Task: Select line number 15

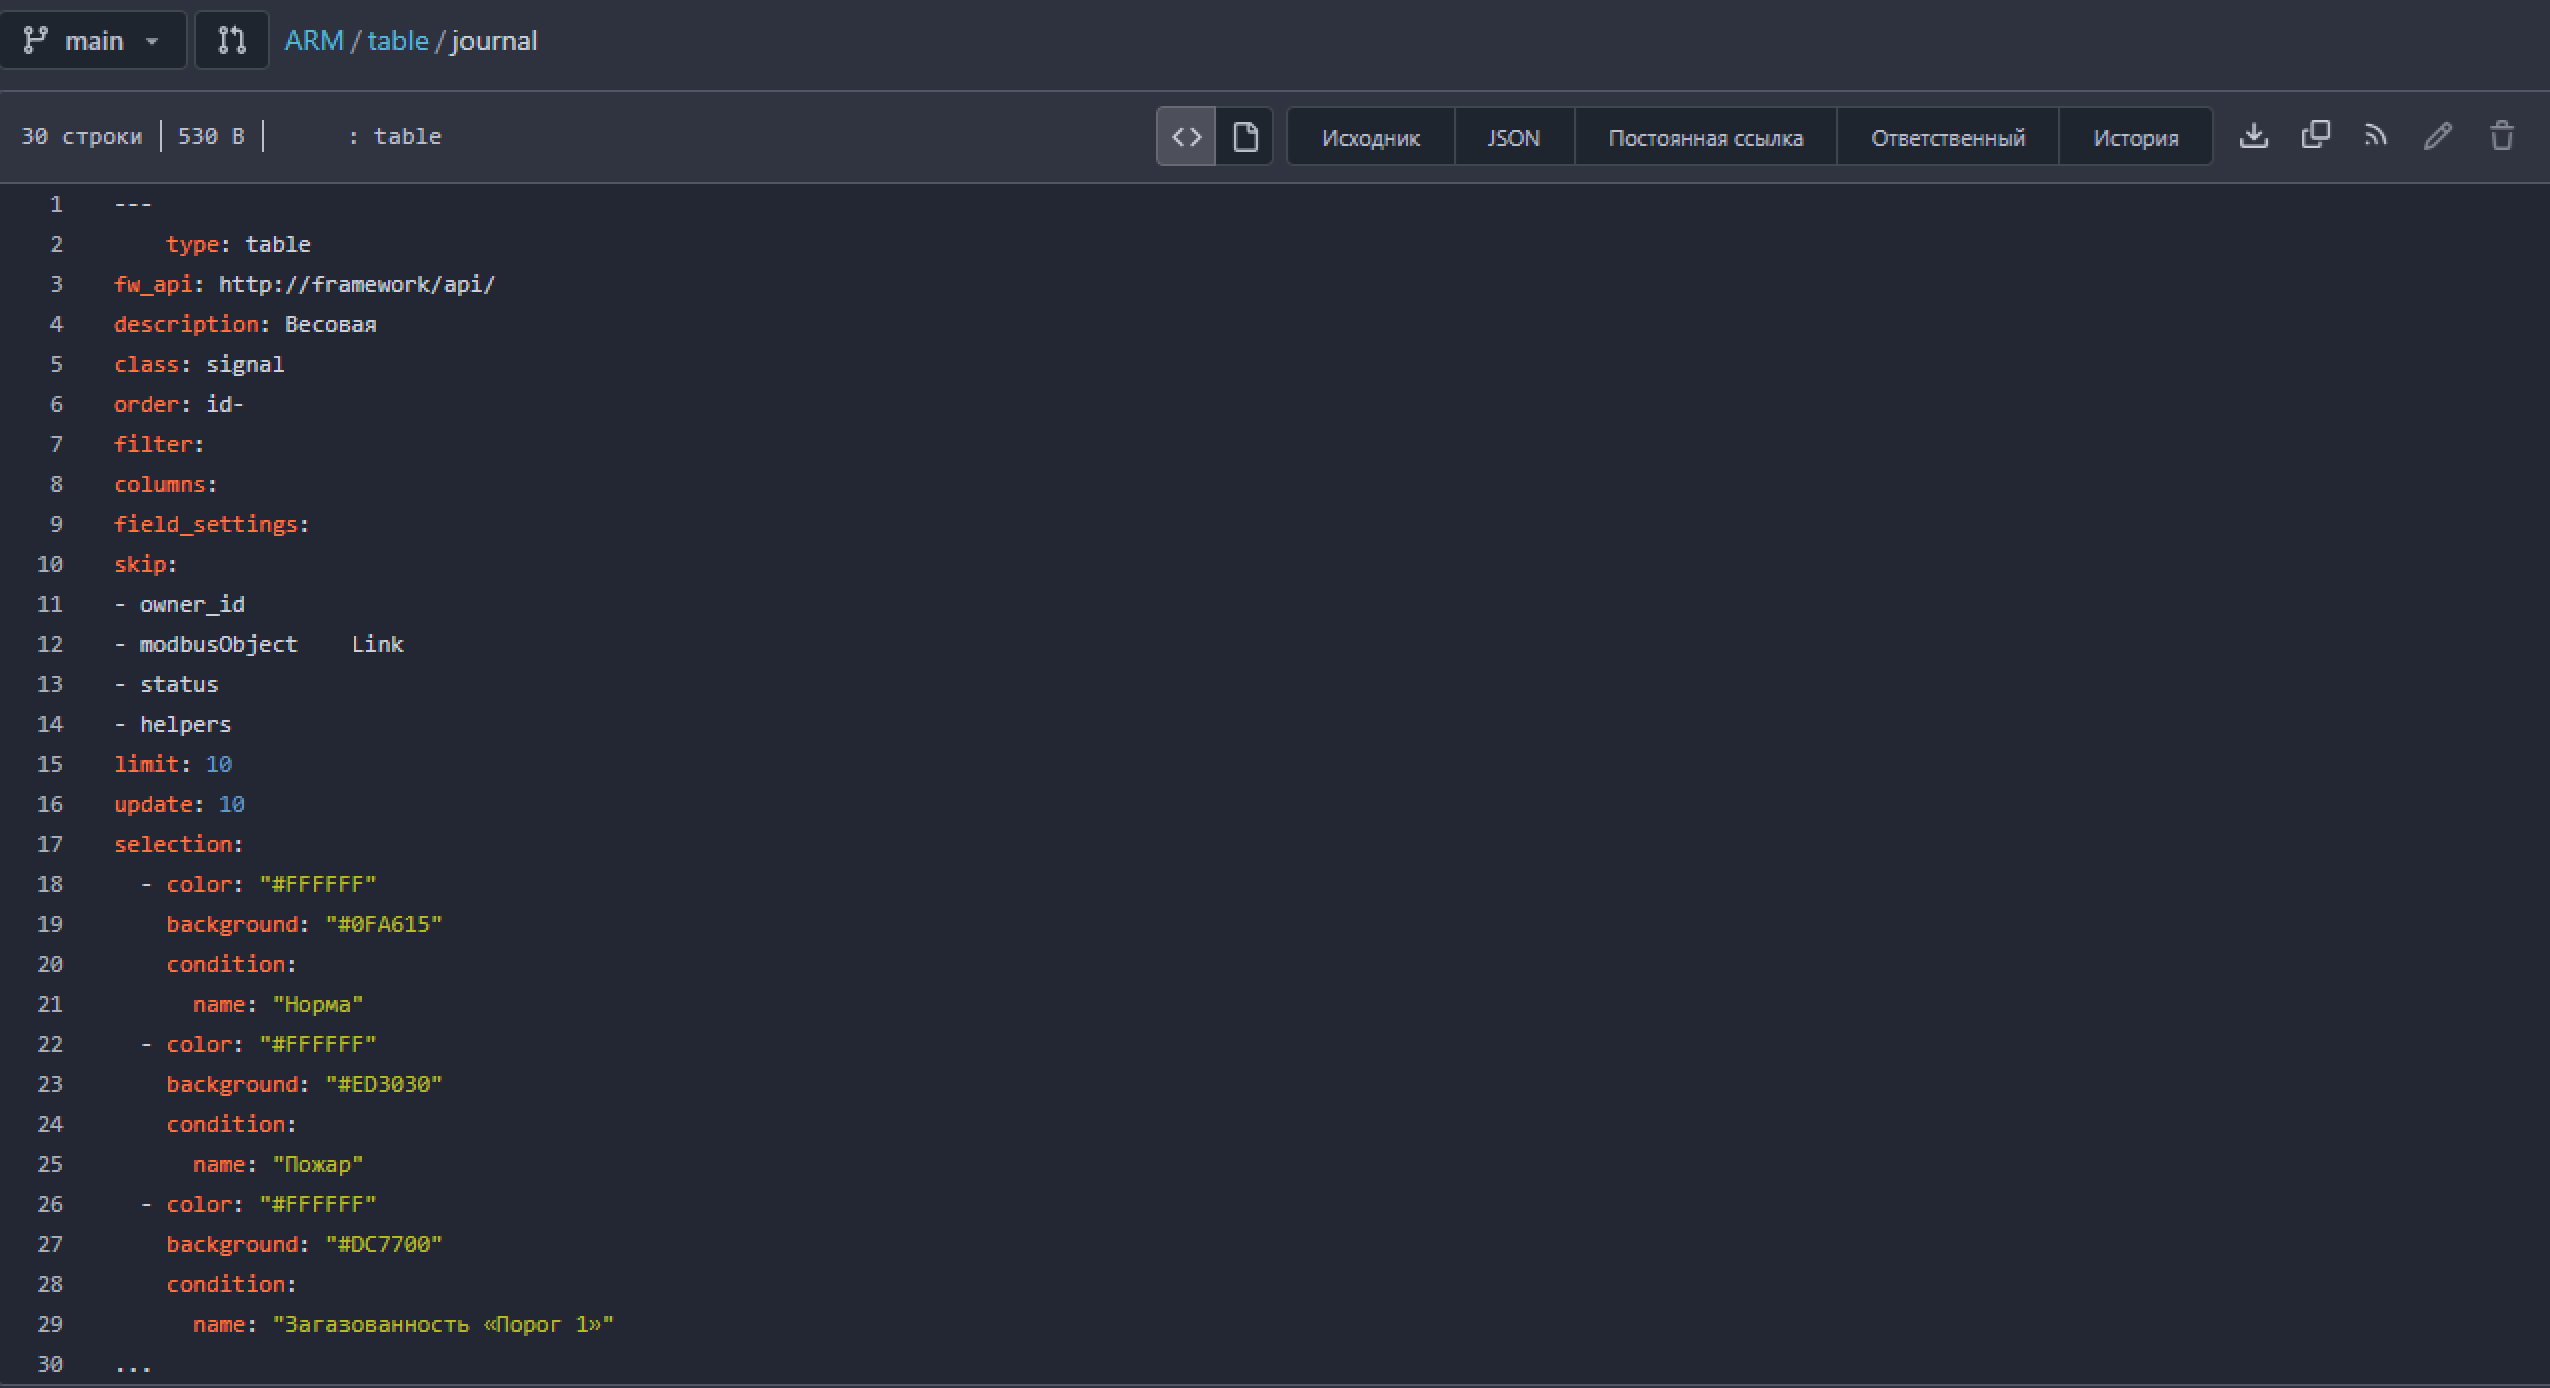Action: pyautogui.click(x=49, y=764)
